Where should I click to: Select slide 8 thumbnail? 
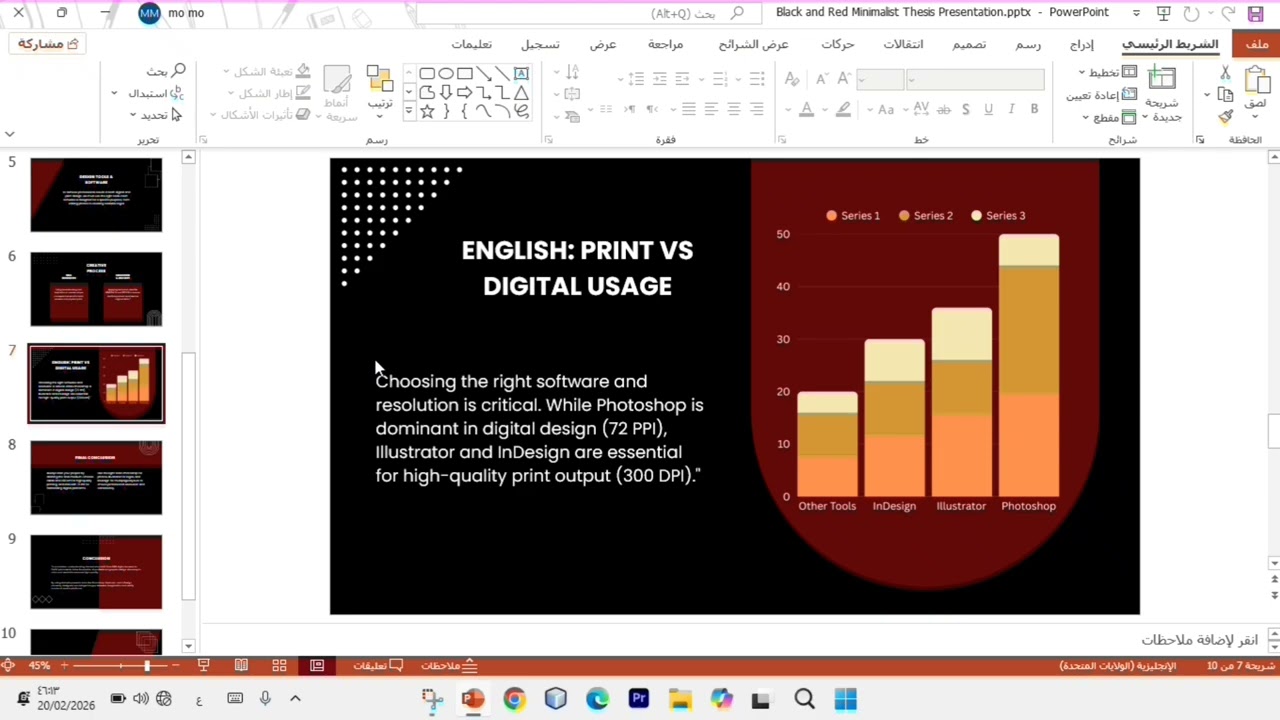pos(96,478)
